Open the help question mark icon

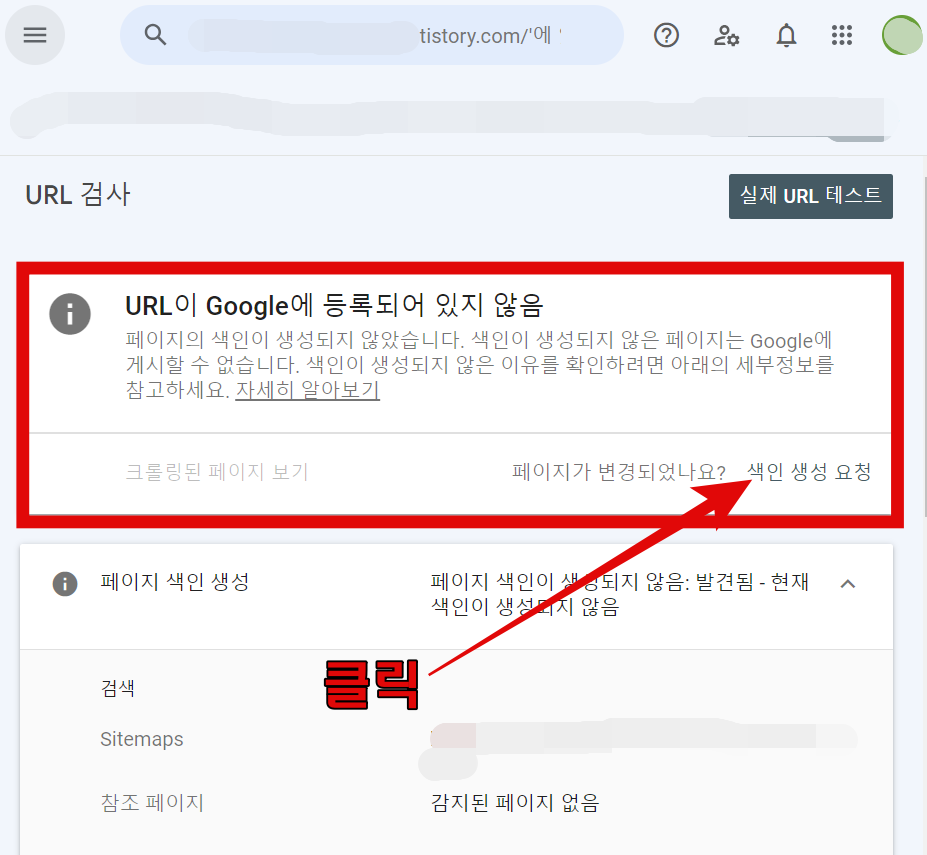pos(666,35)
